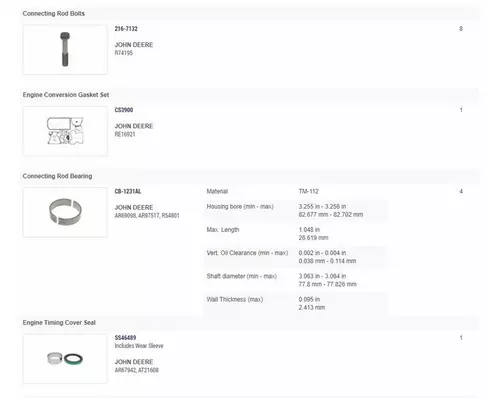Screen dimensions: 500x400
Task: Click the Vert. Oil Clearance label
Action: (x=247, y=253)
